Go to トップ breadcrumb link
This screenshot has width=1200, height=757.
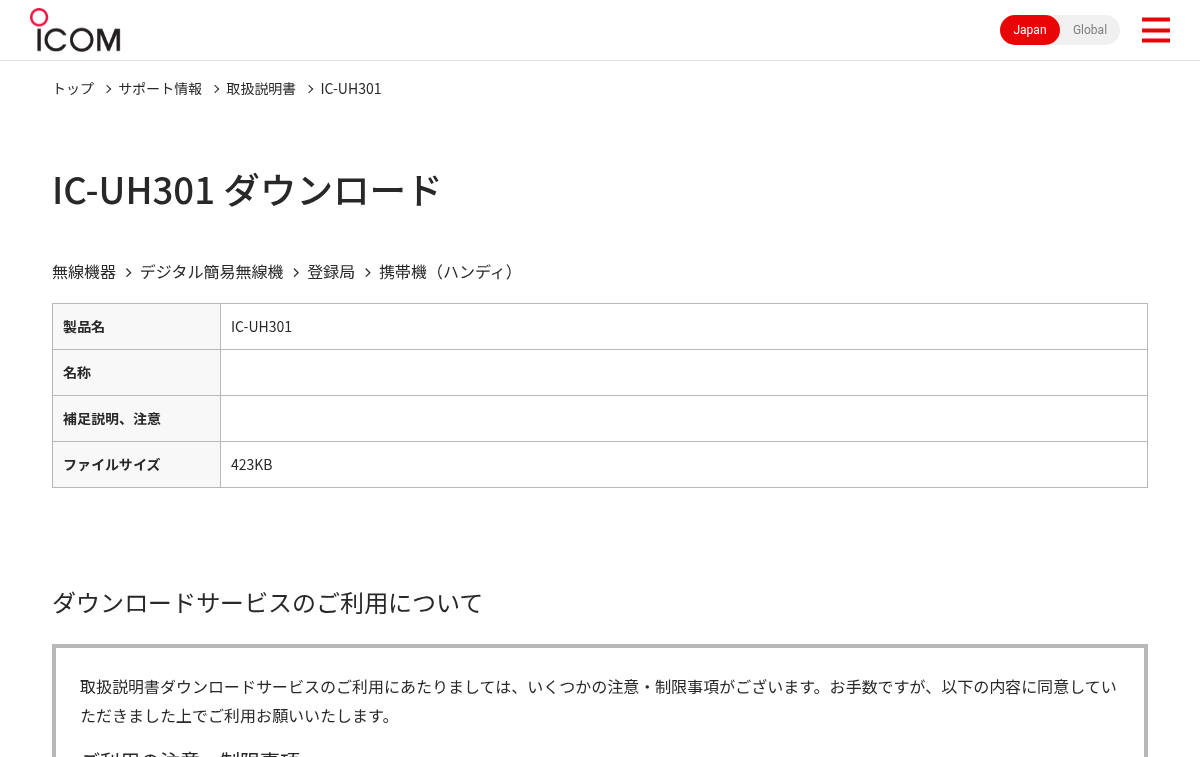click(73, 89)
